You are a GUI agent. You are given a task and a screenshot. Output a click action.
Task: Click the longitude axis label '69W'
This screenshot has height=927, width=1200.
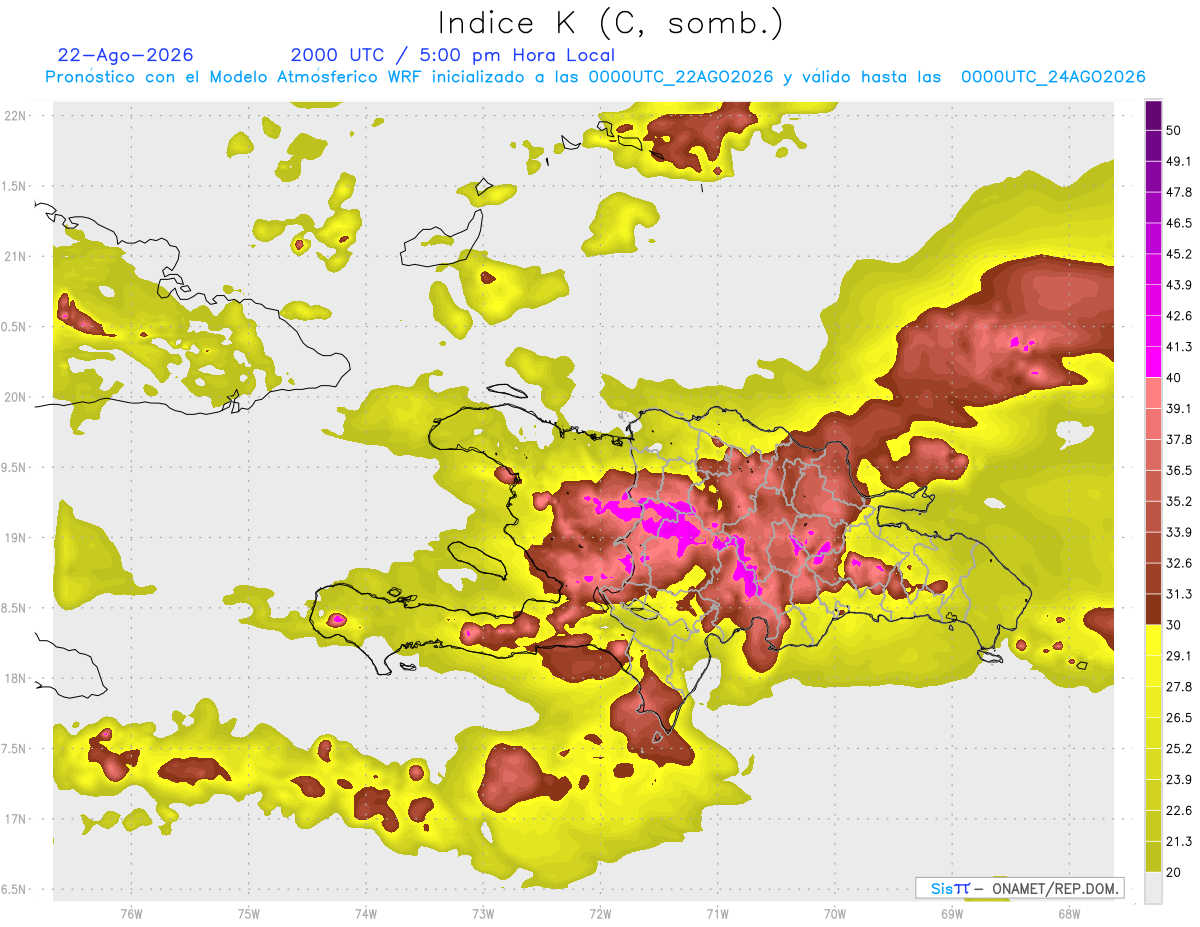tap(951, 914)
